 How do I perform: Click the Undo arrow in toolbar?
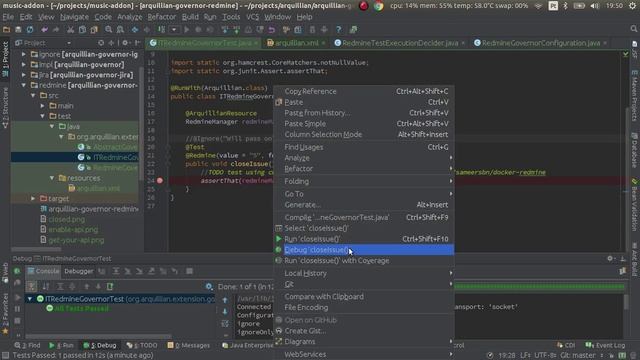tap(44, 29)
